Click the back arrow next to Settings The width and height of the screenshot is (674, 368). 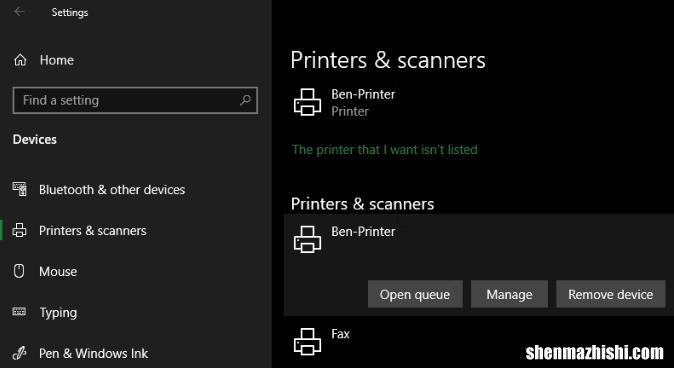19,12
